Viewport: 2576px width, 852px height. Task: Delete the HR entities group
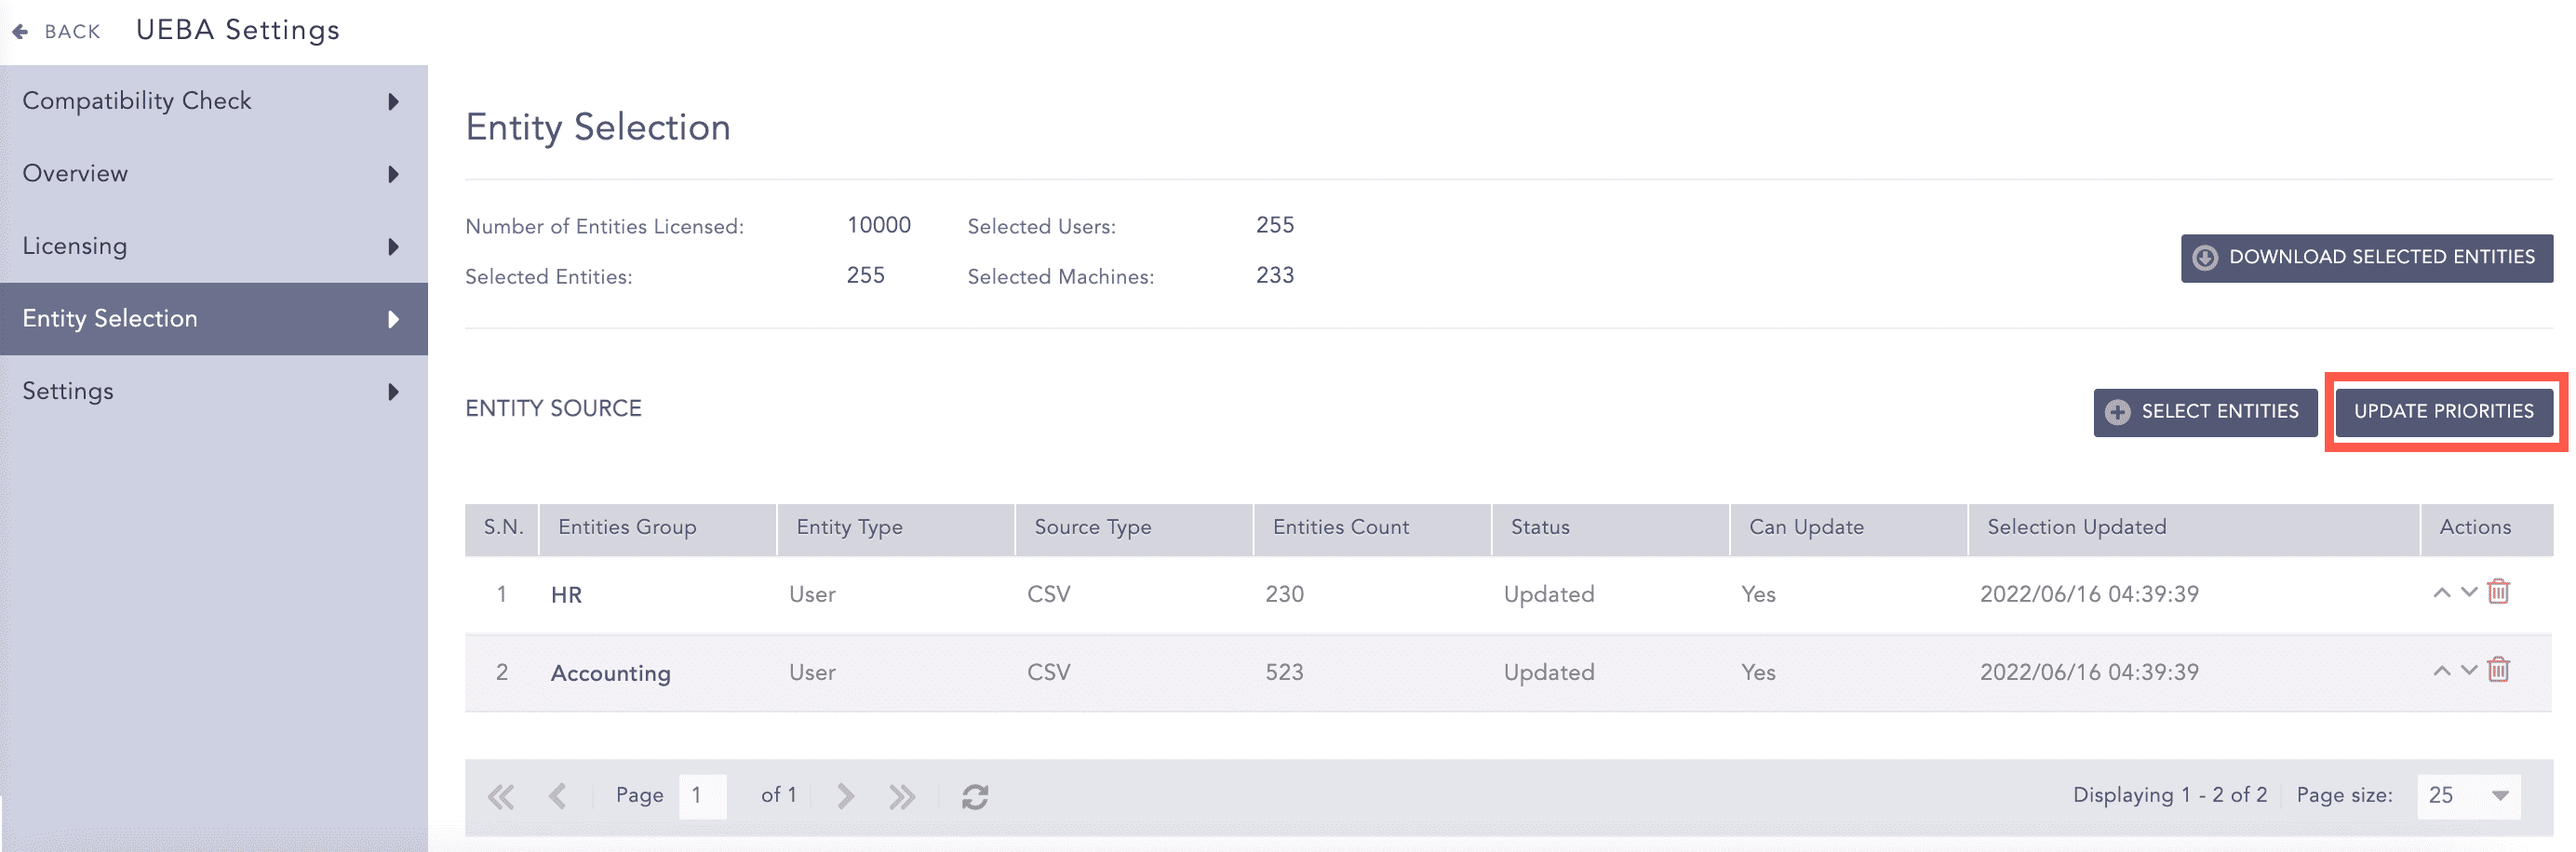pos(2498,592)
